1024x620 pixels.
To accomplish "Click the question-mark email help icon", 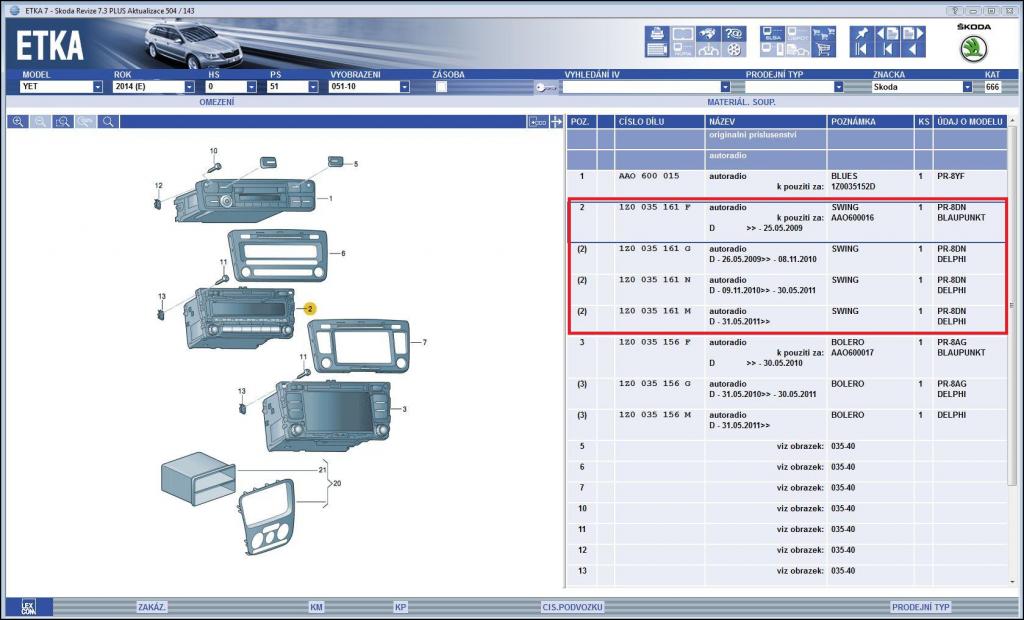I will click(x=734, y=33).
